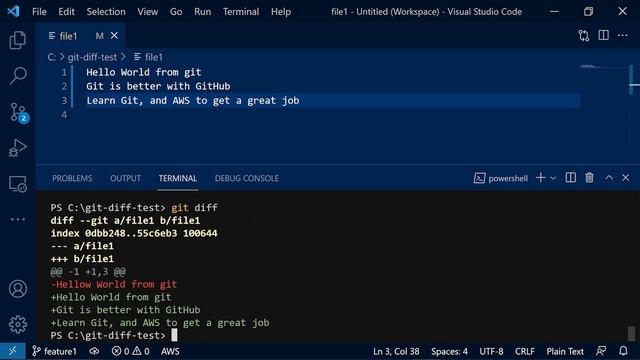Screen dimensions: 640x360
Task: Click removed line '-Hellow World from git'
Action: [114, 284]
